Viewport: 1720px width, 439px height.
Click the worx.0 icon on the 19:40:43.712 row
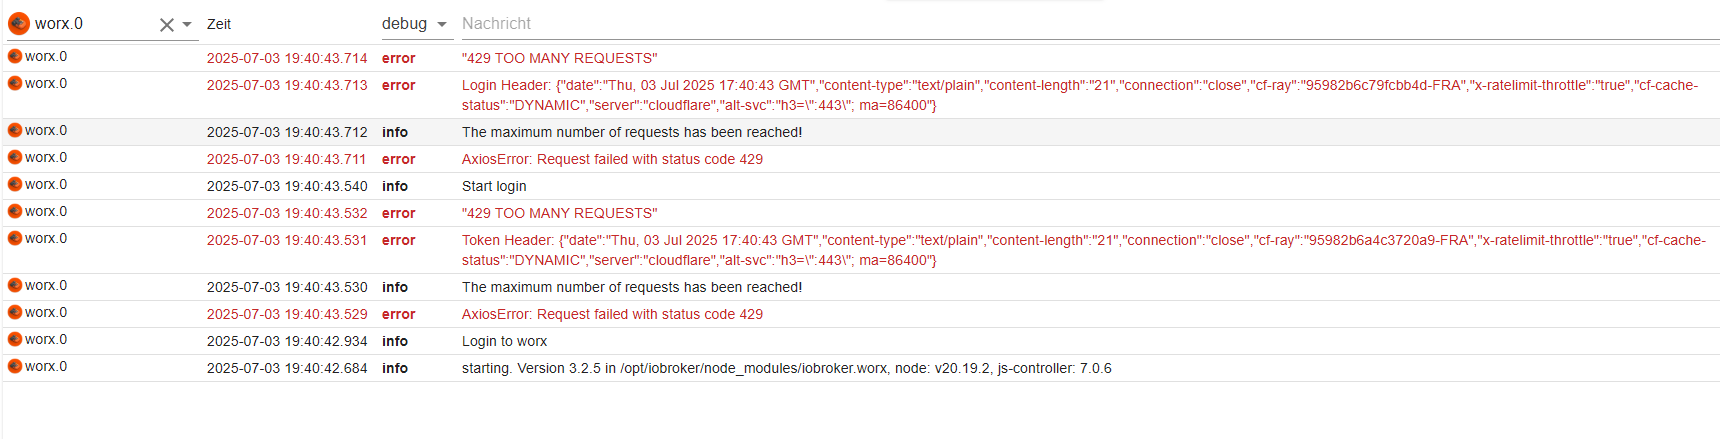[15, 131]
